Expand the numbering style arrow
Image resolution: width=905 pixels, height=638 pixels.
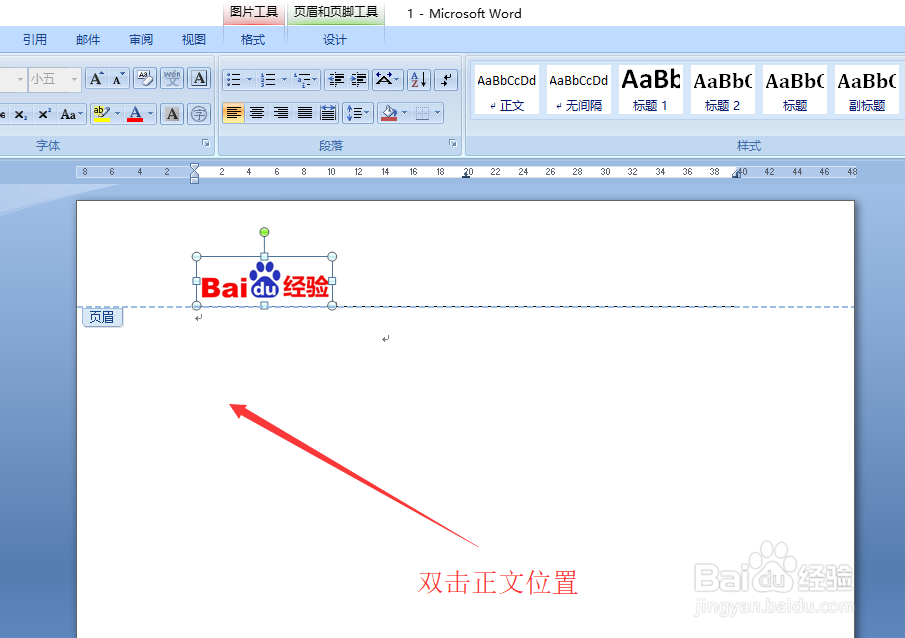click(284, 80)
